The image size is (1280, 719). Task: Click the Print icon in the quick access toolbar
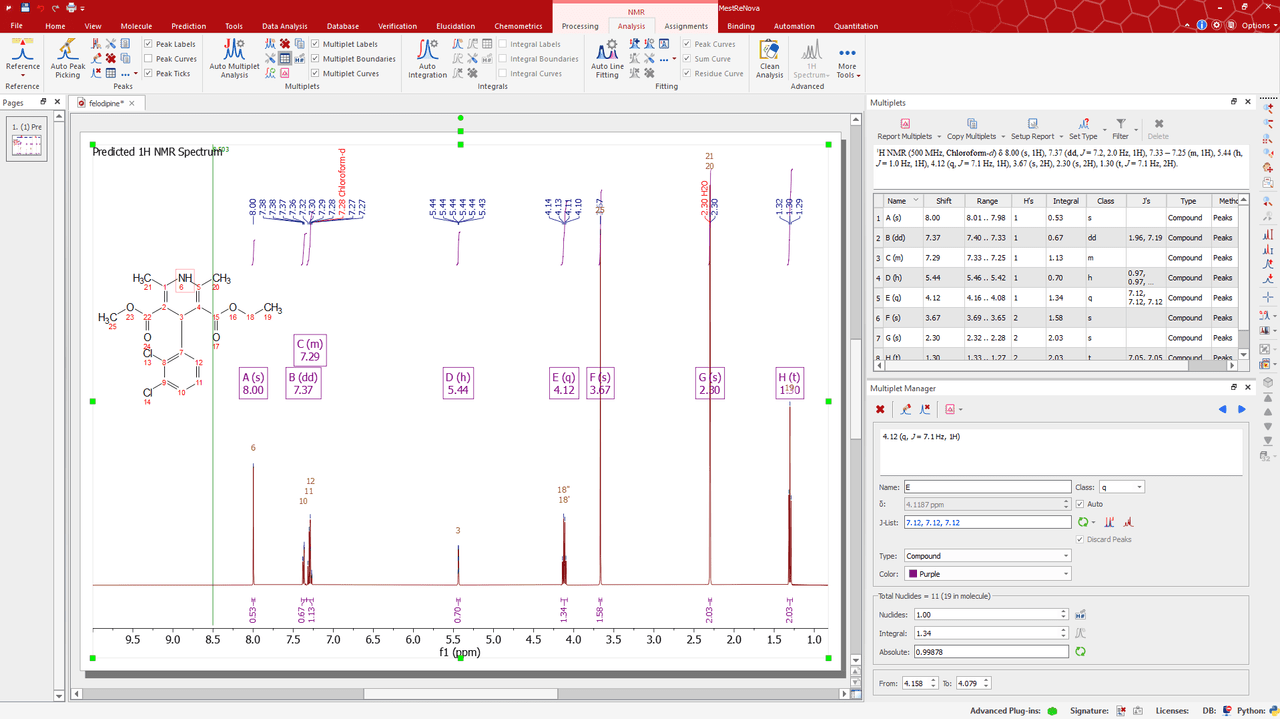click(x=71, y=8)
